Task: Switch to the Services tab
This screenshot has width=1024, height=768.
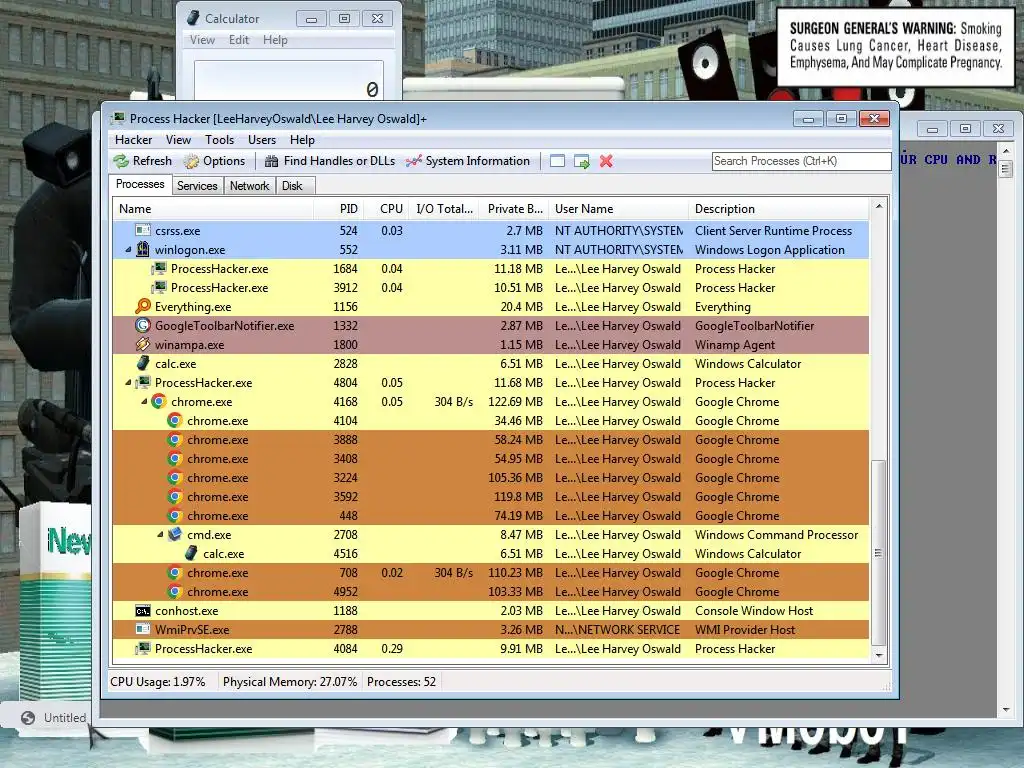Action: [197, 185]
